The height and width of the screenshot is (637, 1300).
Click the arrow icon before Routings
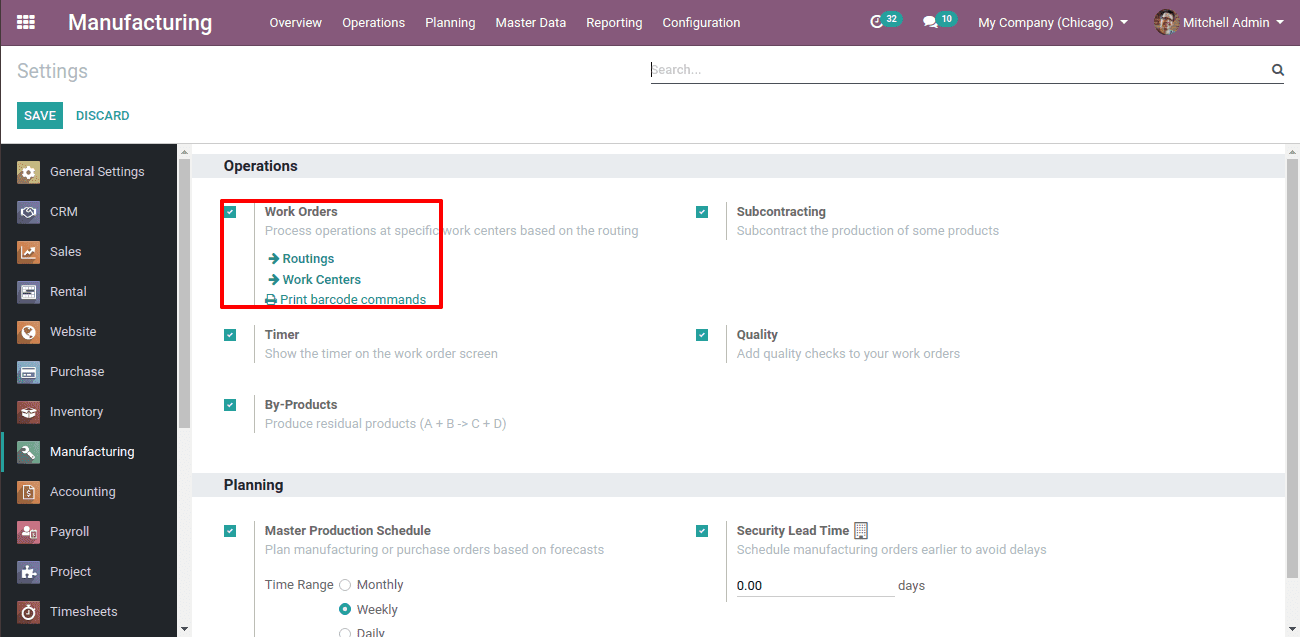(x=273, y=259)
